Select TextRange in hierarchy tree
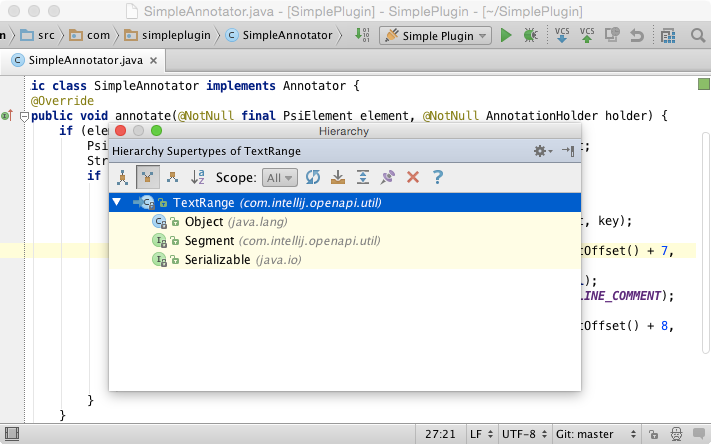This screenshot has width=711, height=444. pos(345,203)
